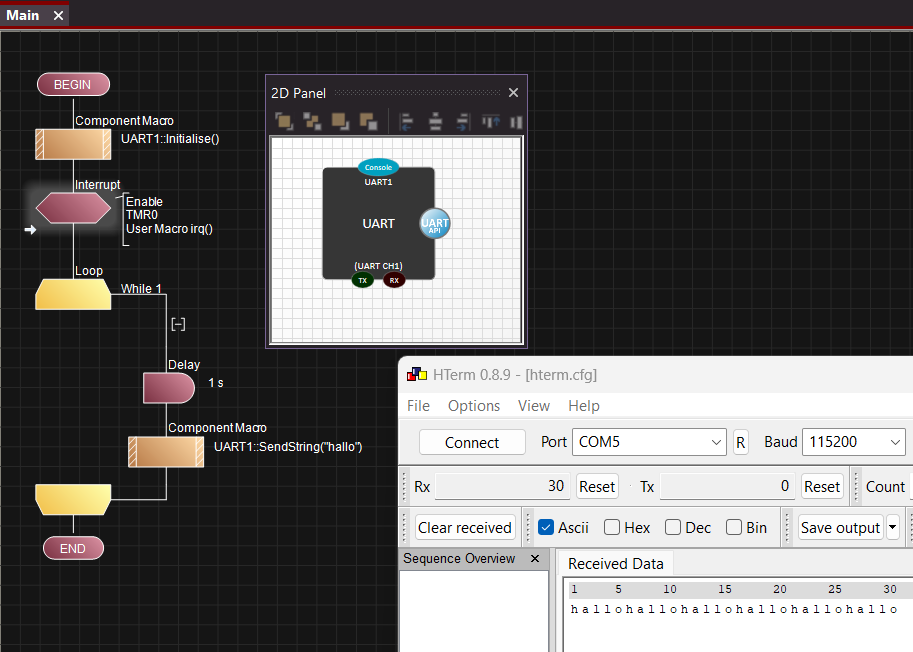Image resolution: width=913 pixels, height=652 pixels.
Task: Close the Sequence Overview pane
Action: coord(534,559)
